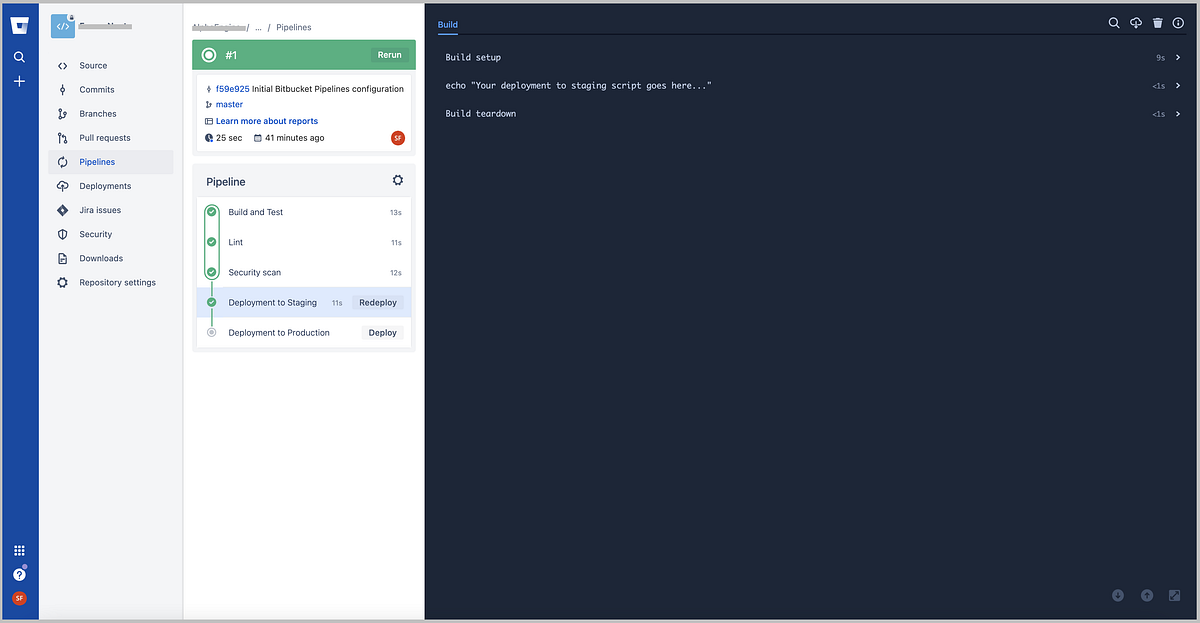
Task: Open the Pull requests list
Action: click(103, 137)
